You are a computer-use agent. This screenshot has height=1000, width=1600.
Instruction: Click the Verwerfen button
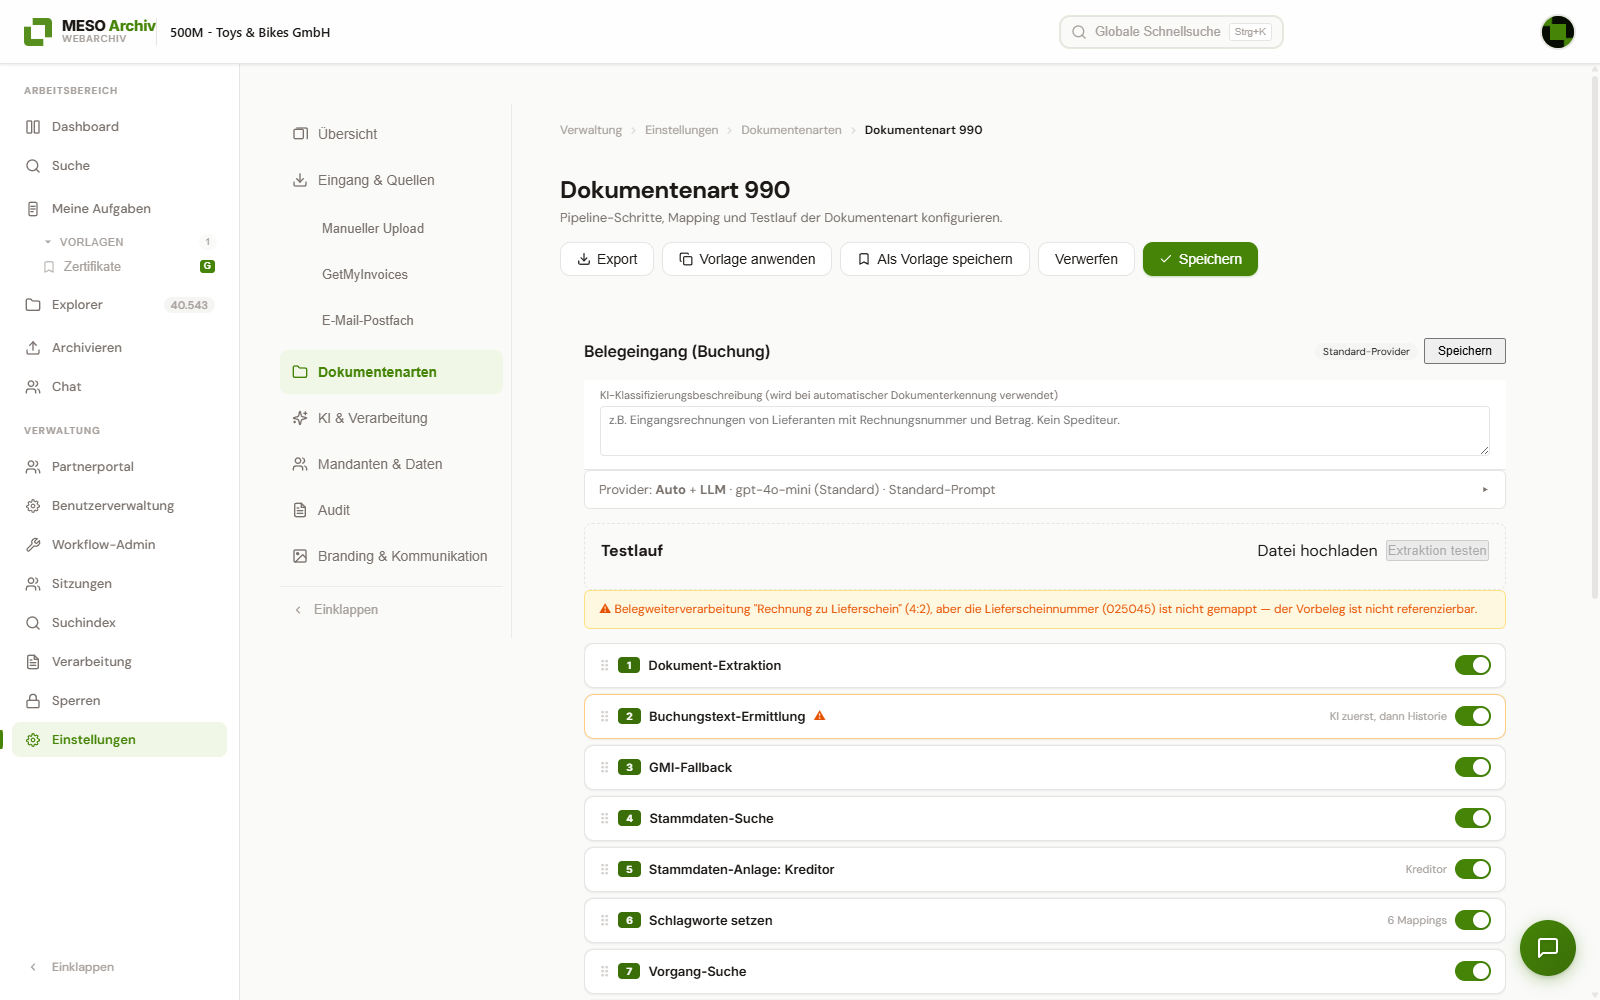[x=1086, y=259]
